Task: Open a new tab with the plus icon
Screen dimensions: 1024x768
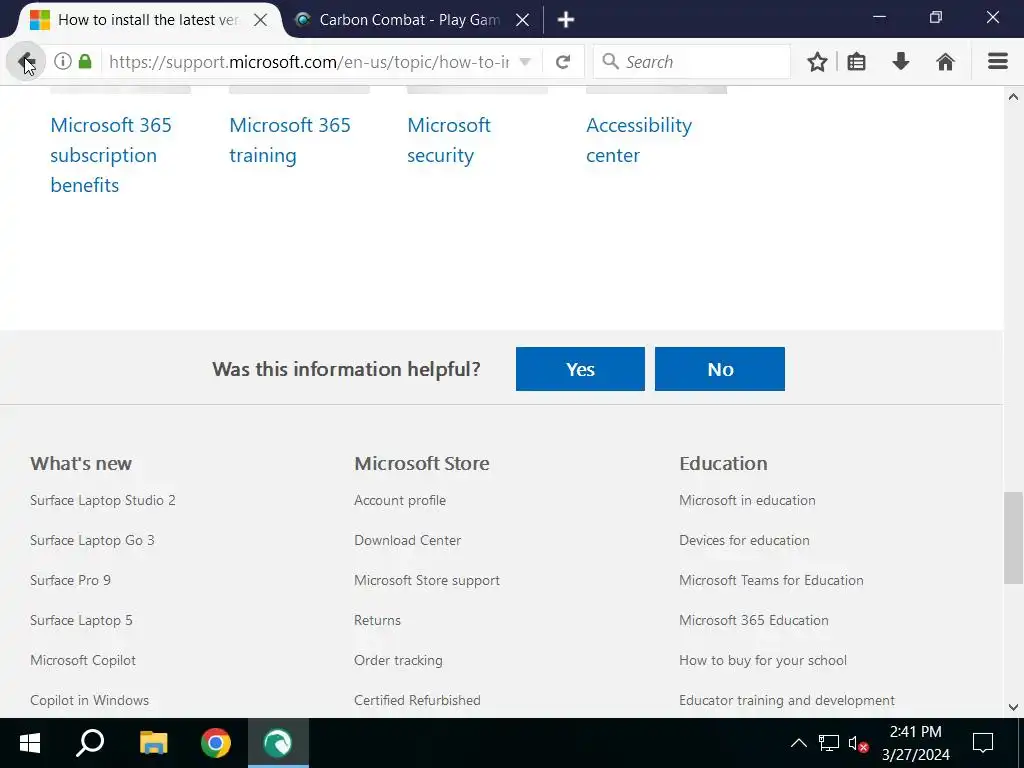Action: (566, 20)
